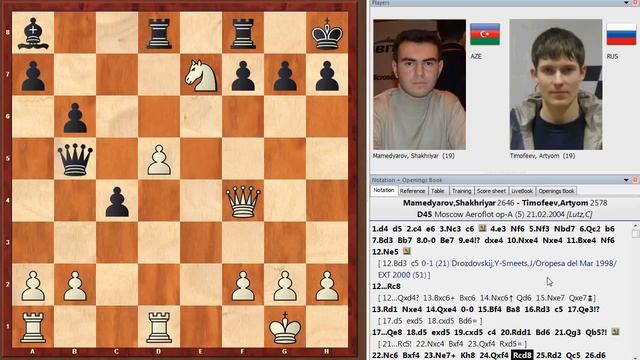Viewport: 640px width, 360px height.
Task: Select the white pawn on b2
Action: pos(75,286)
